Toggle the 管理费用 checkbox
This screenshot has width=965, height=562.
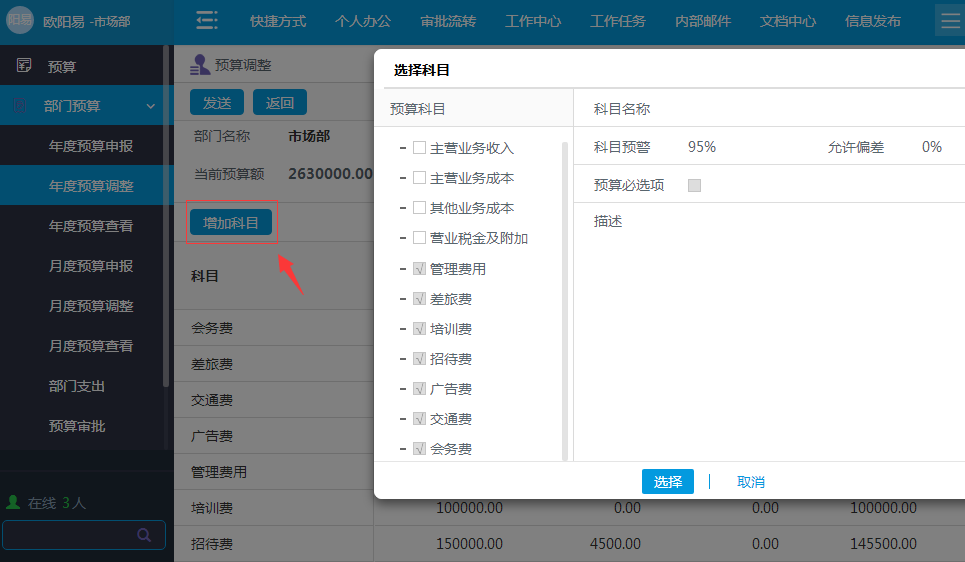(x=419, y=269)
